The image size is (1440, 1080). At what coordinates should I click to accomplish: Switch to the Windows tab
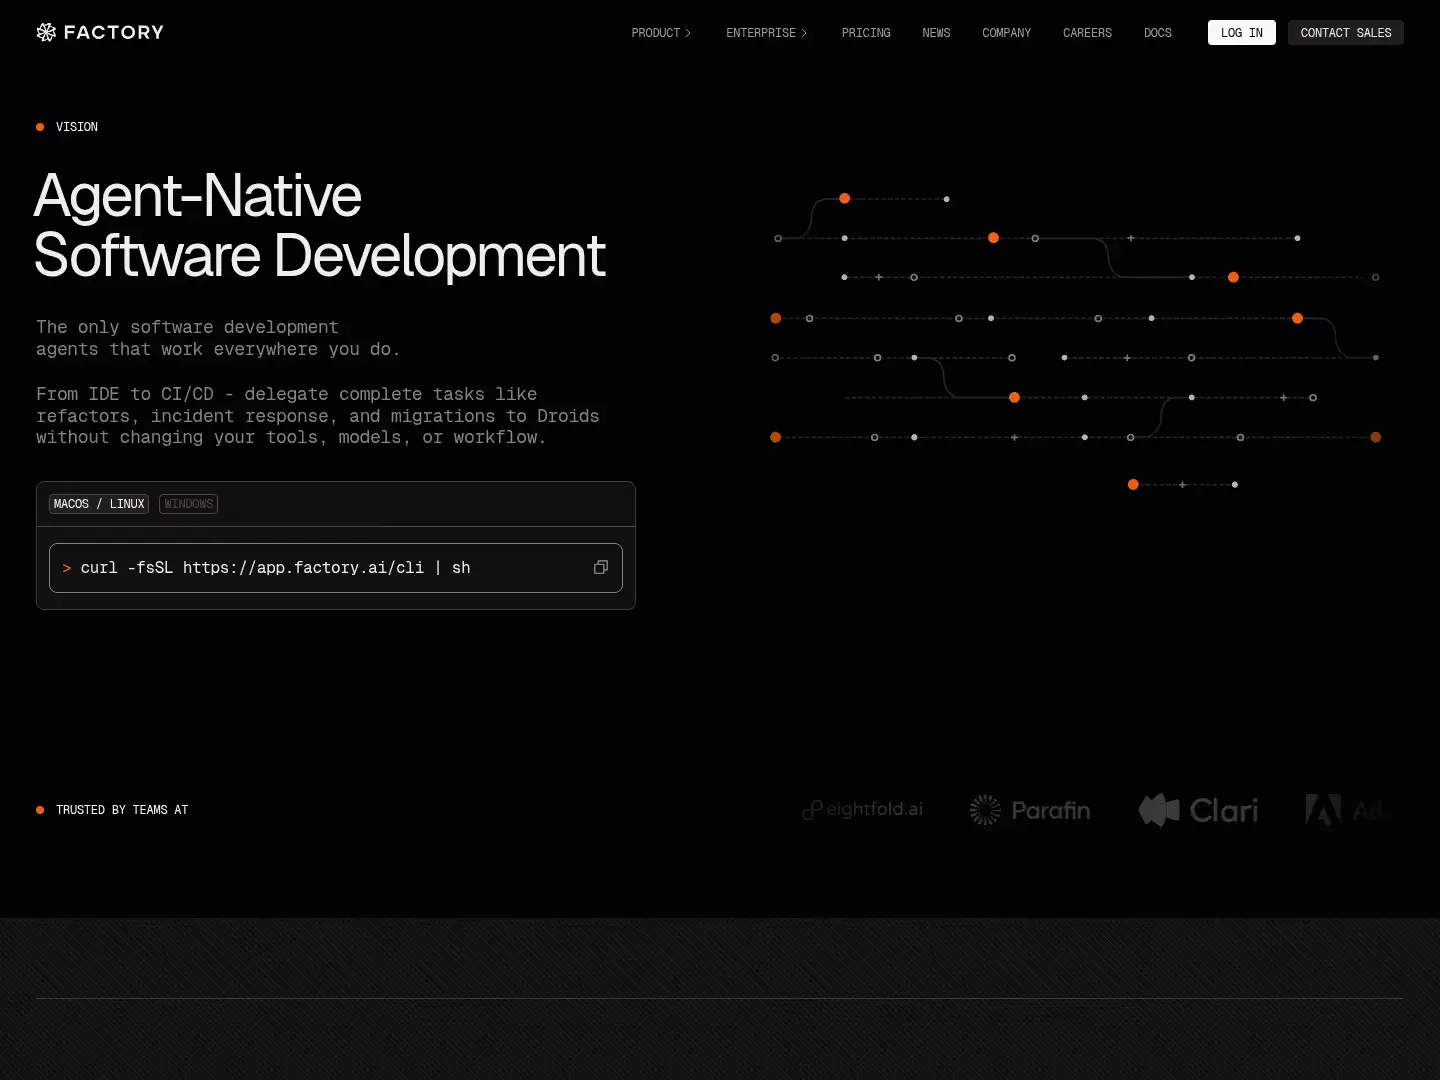point(189,504)
